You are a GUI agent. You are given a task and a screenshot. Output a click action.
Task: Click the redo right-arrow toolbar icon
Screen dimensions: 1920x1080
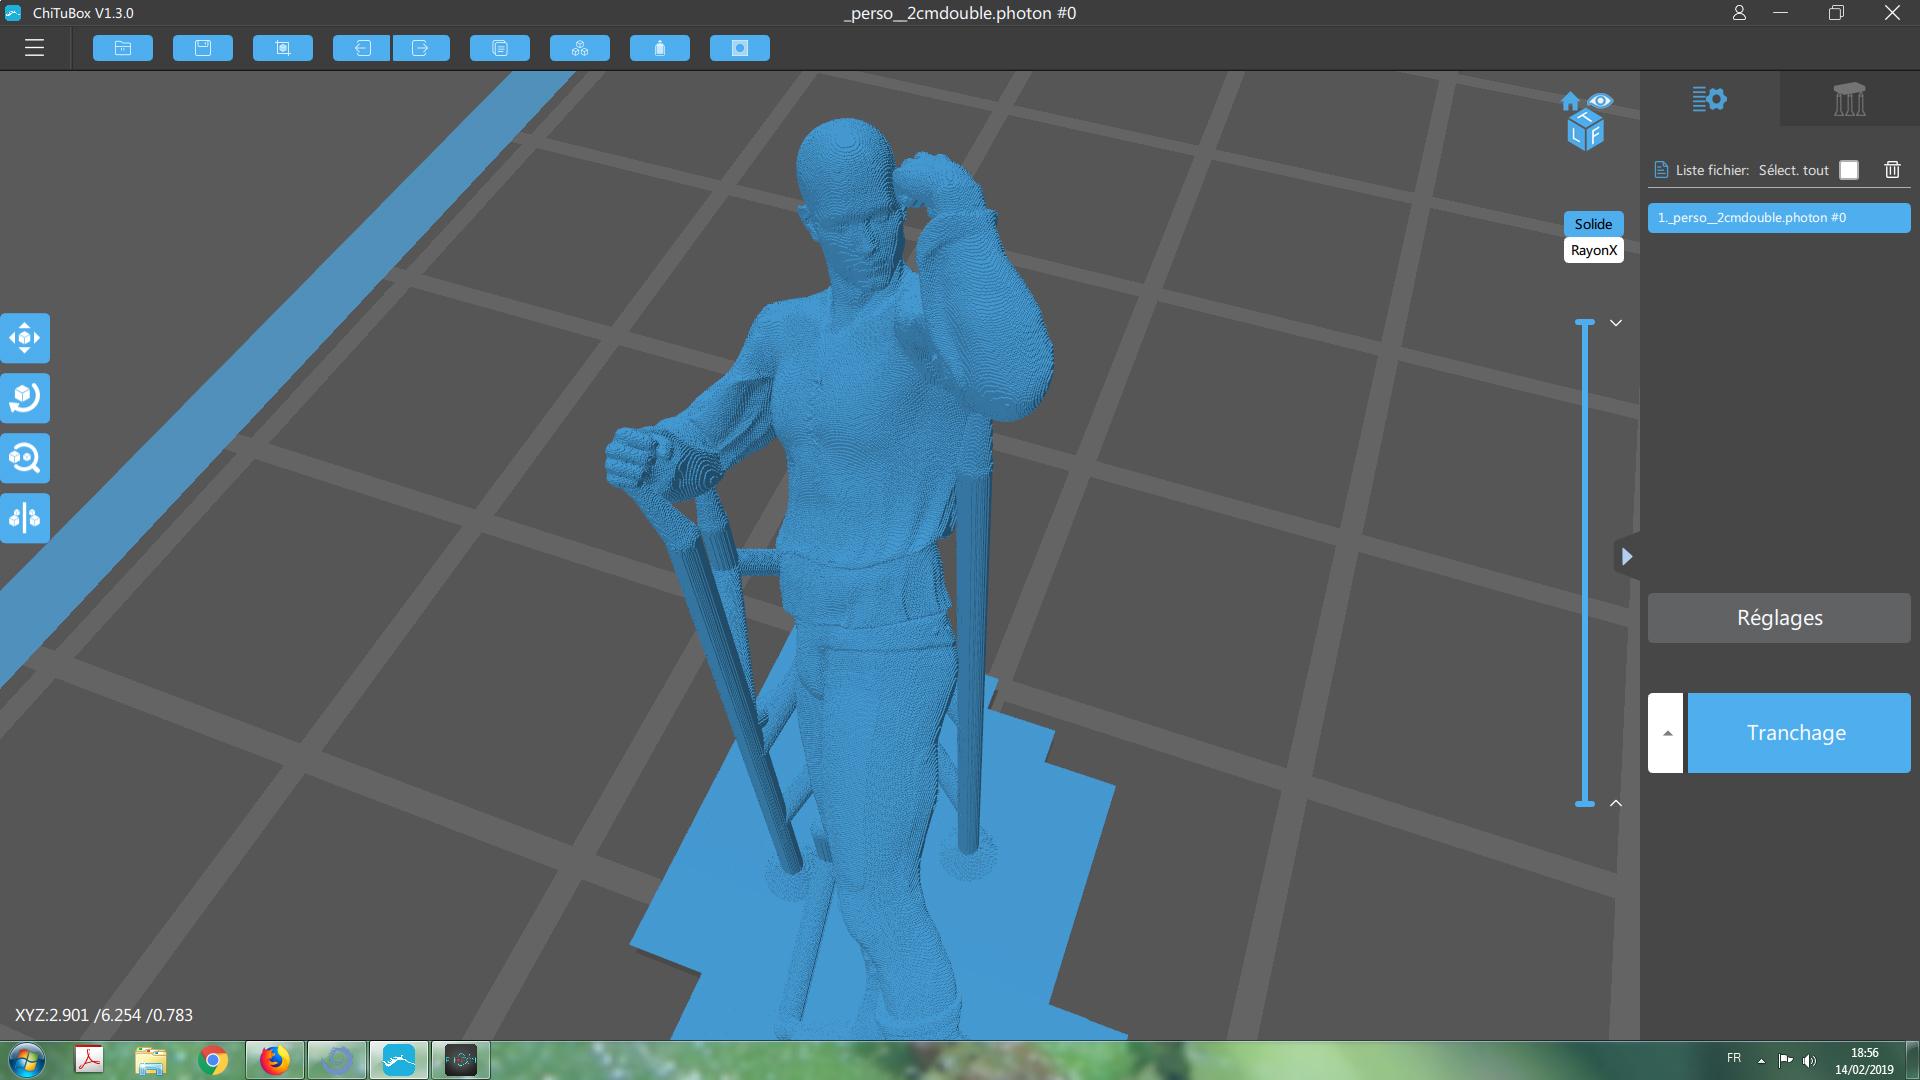coord(421,48)
